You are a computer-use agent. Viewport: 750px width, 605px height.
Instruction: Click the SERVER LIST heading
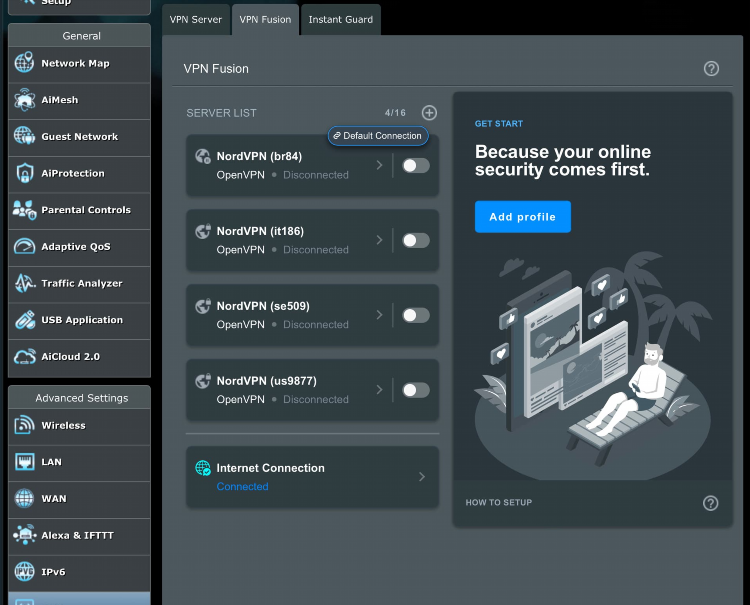click(x=221, y=113)
